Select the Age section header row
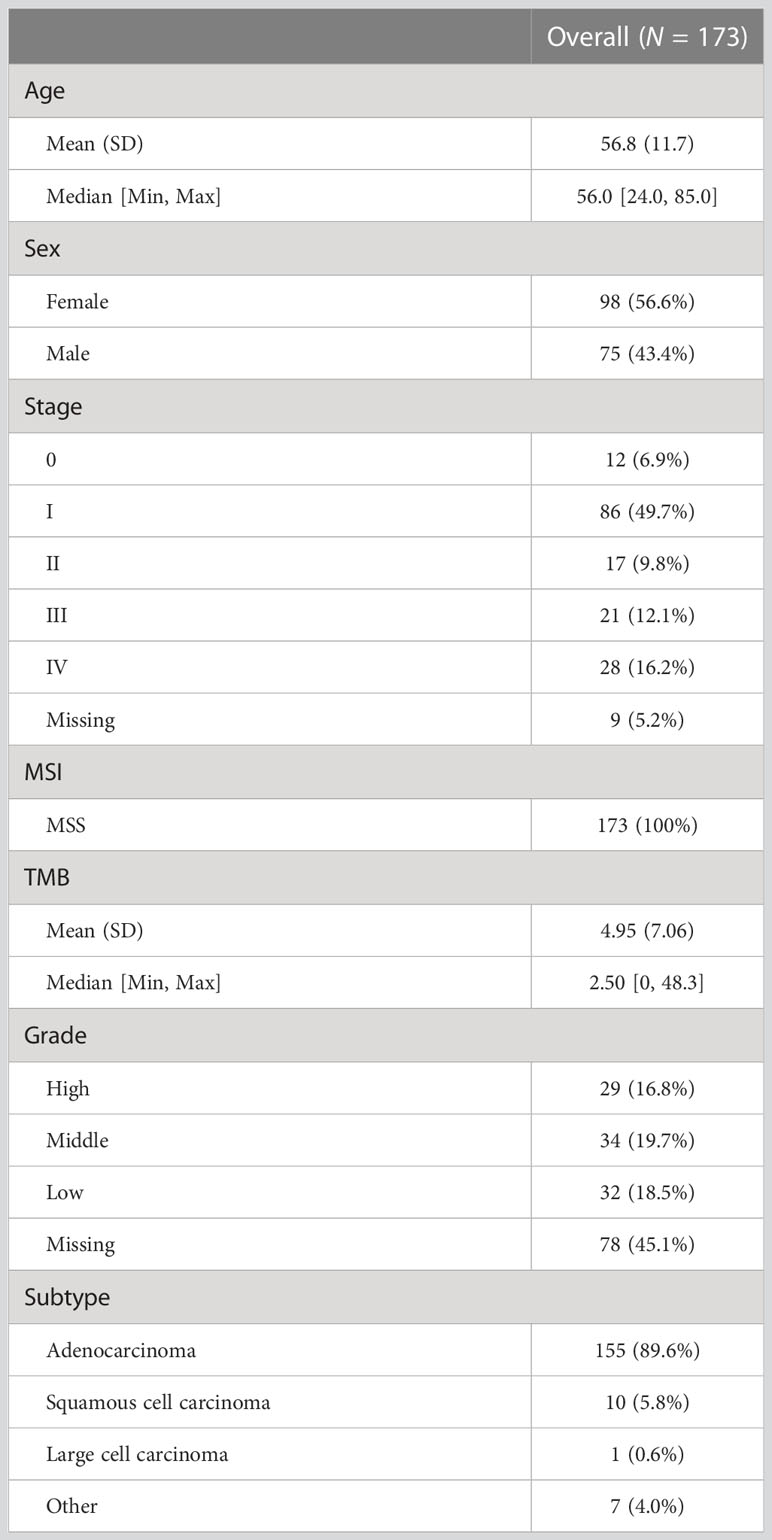 point(386,91)
